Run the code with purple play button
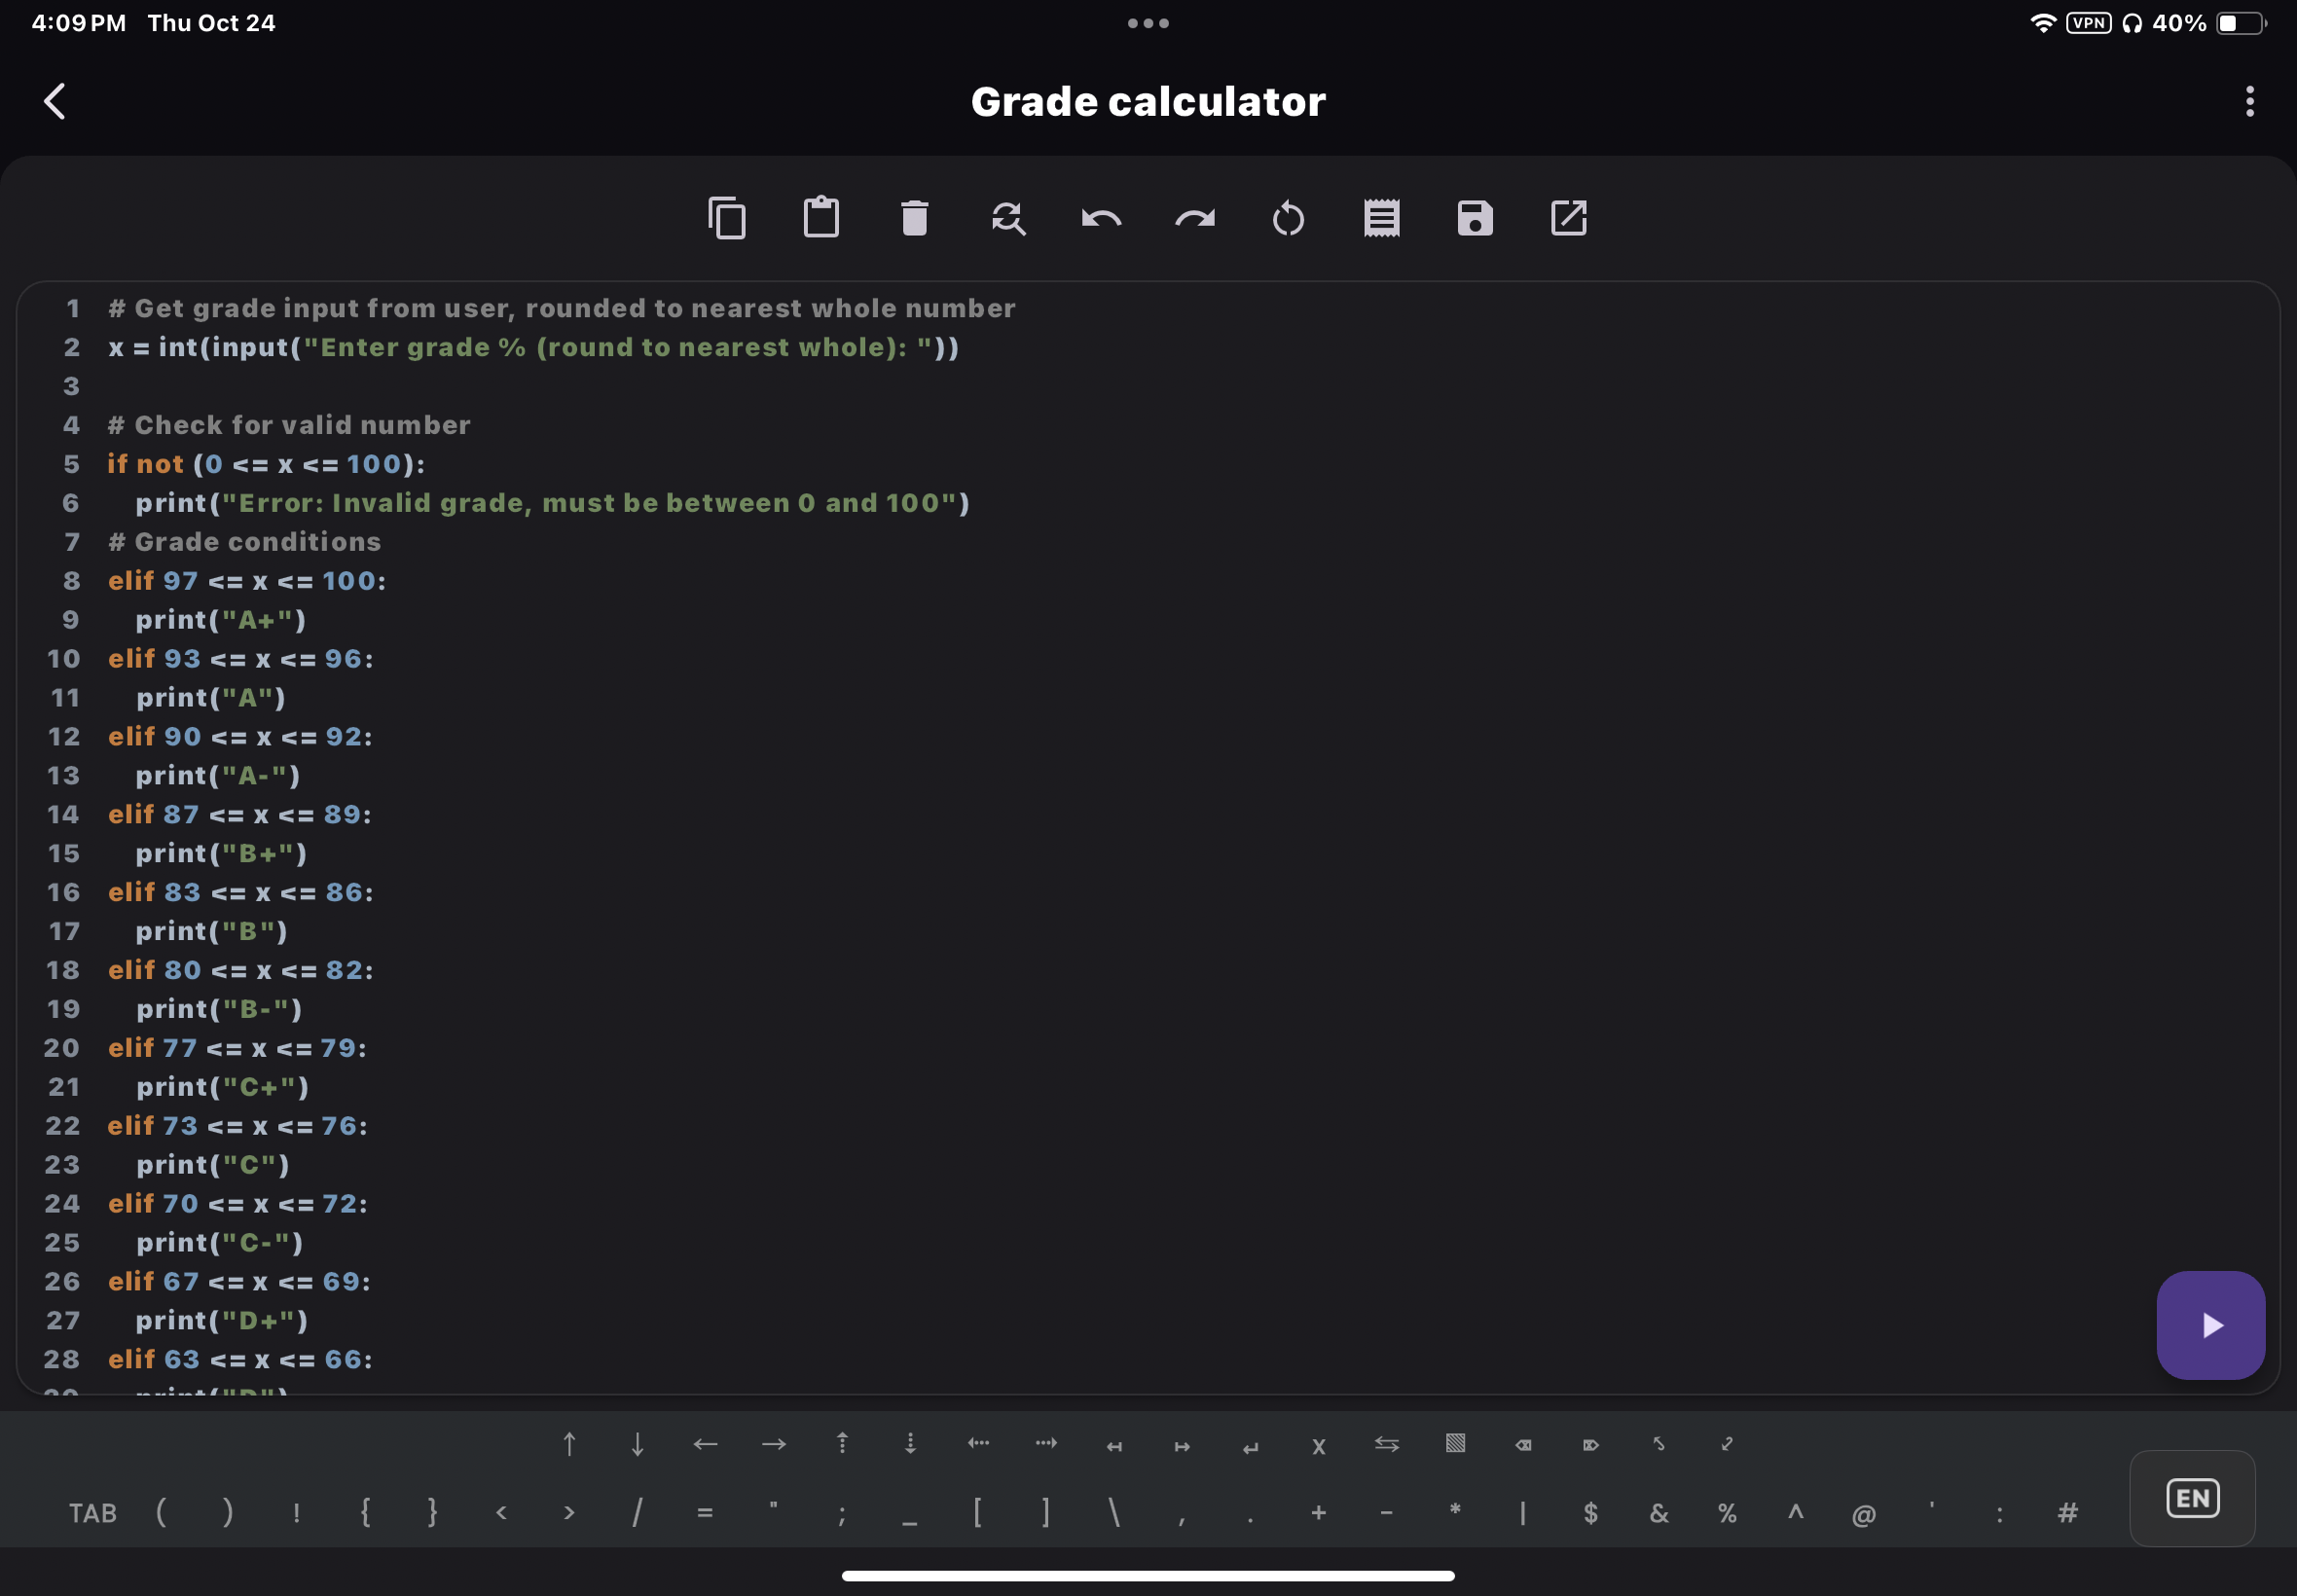This screenshot has height=1596, width=2297. pyautogui.click(x=2210, y=1325)
